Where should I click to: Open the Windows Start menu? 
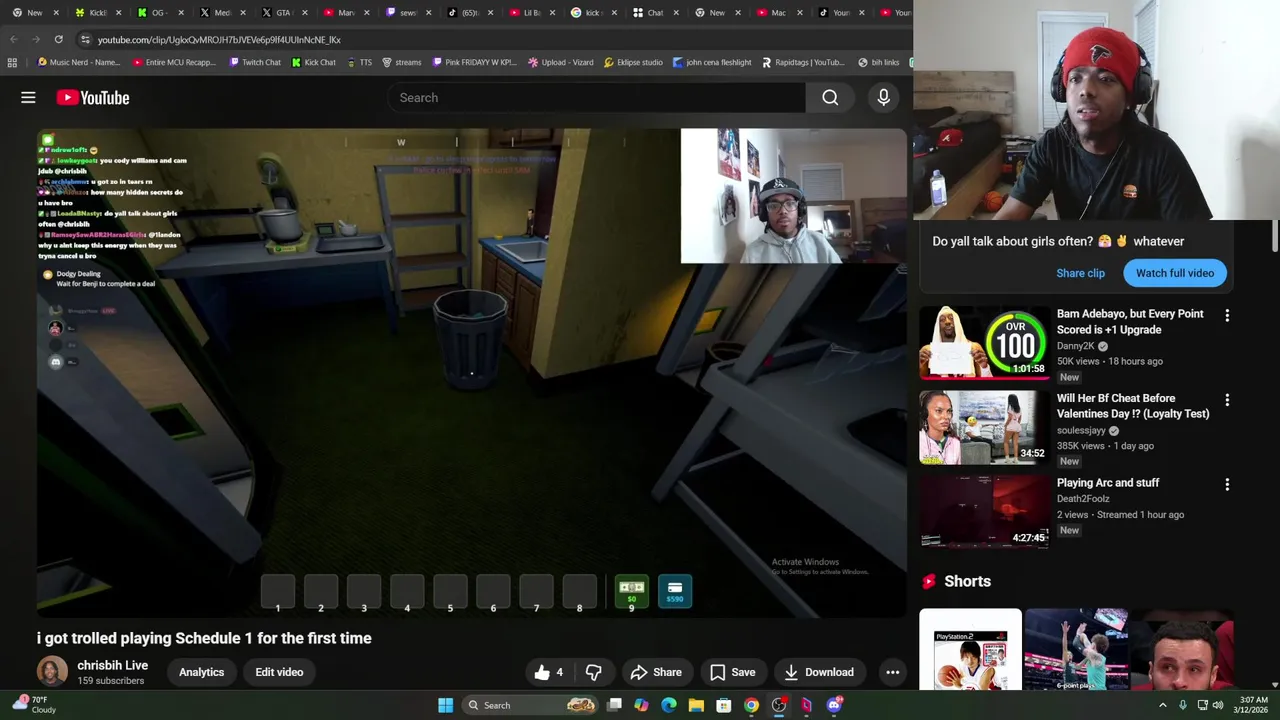click(x=445, y=705)
